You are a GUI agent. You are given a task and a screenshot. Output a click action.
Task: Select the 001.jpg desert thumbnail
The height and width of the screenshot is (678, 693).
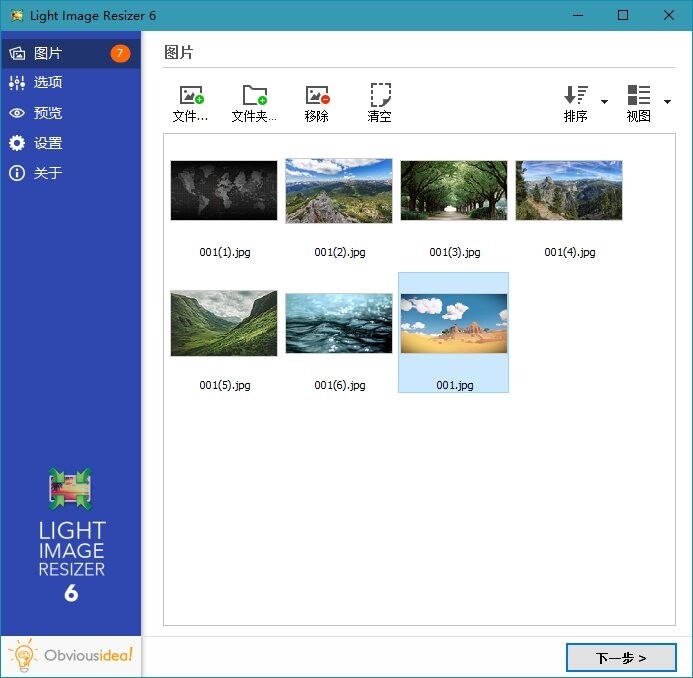click(x=453, y=323)
